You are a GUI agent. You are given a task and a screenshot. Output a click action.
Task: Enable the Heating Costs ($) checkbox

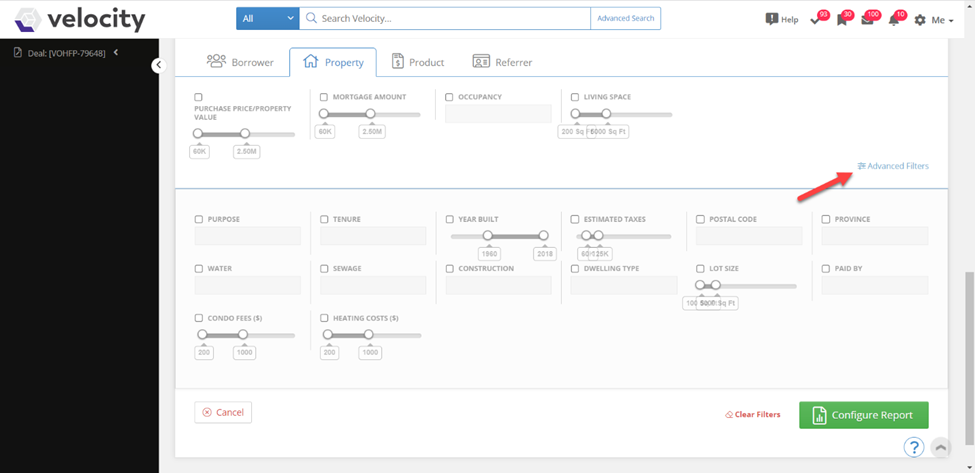coord(324,318)
